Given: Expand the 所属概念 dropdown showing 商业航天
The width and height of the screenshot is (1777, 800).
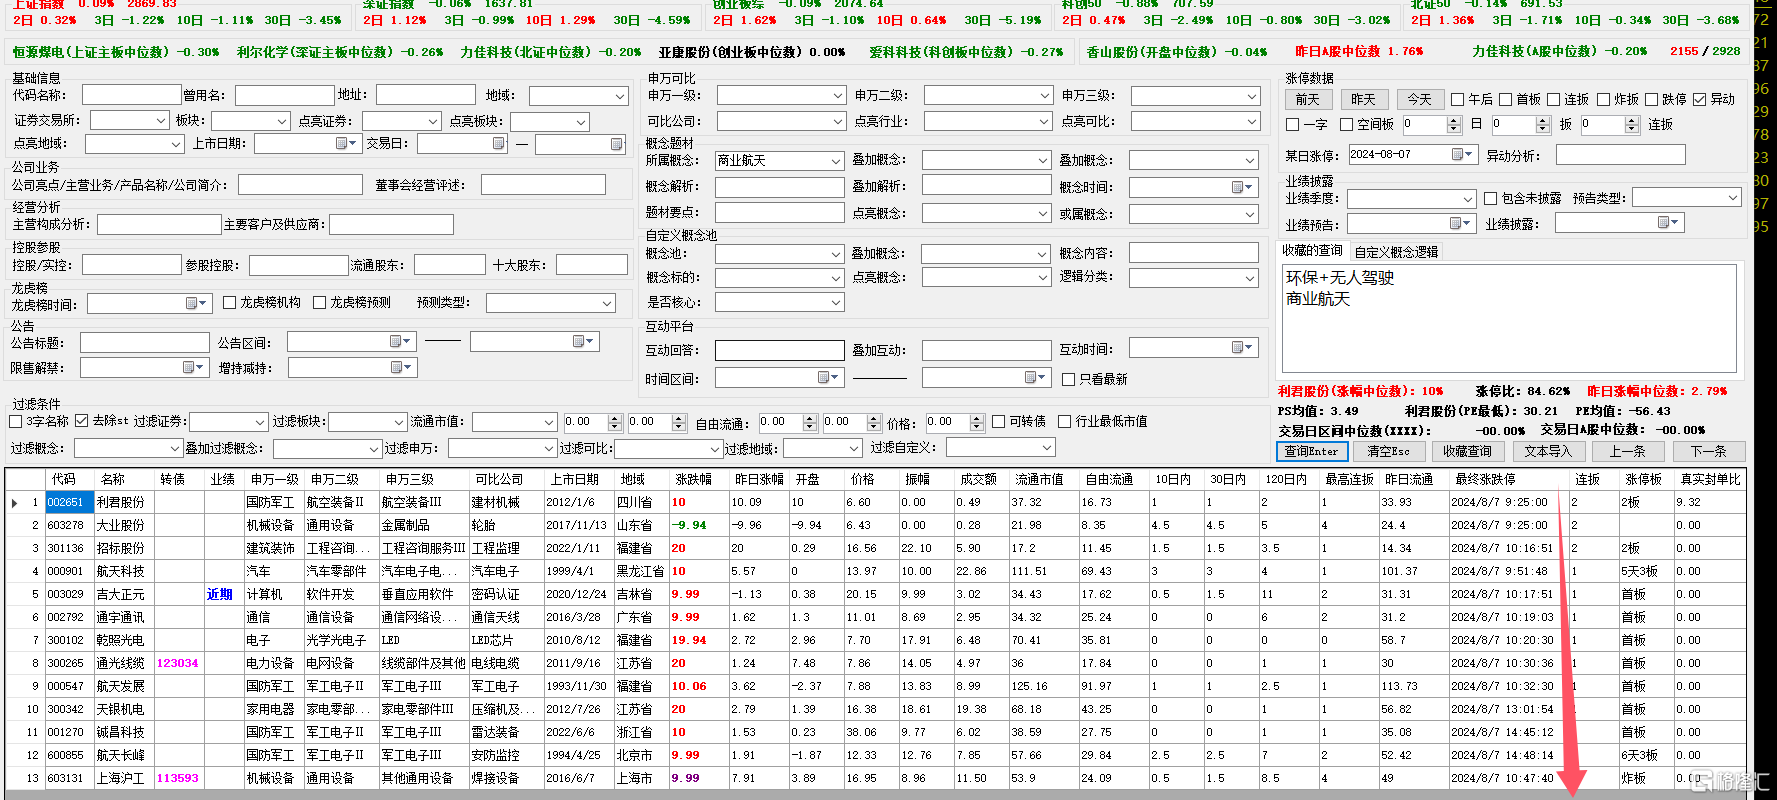Looking at the screenshot, I should [x=837, y=160].
